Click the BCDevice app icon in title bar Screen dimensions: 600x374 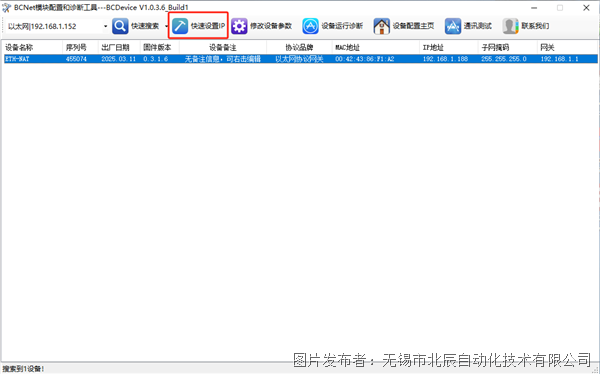[x=7, y=8]
